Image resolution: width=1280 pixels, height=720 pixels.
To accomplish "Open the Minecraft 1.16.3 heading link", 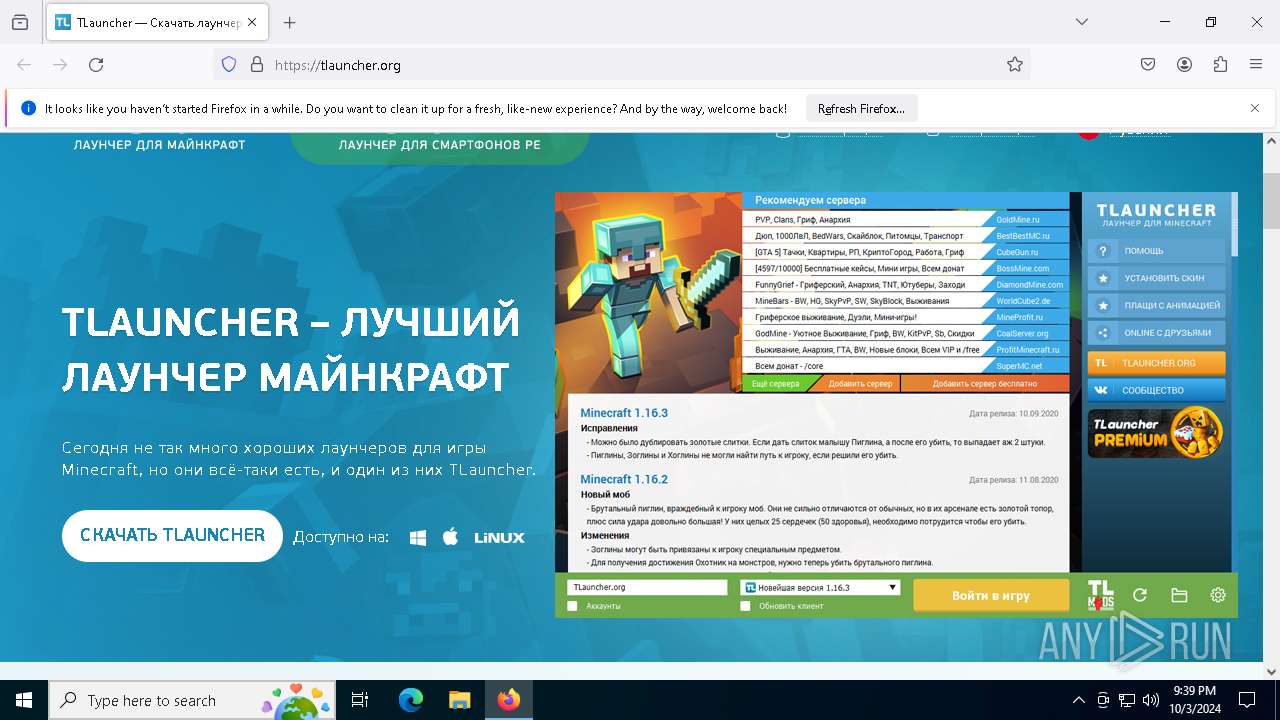I will [x=624, y=413].
